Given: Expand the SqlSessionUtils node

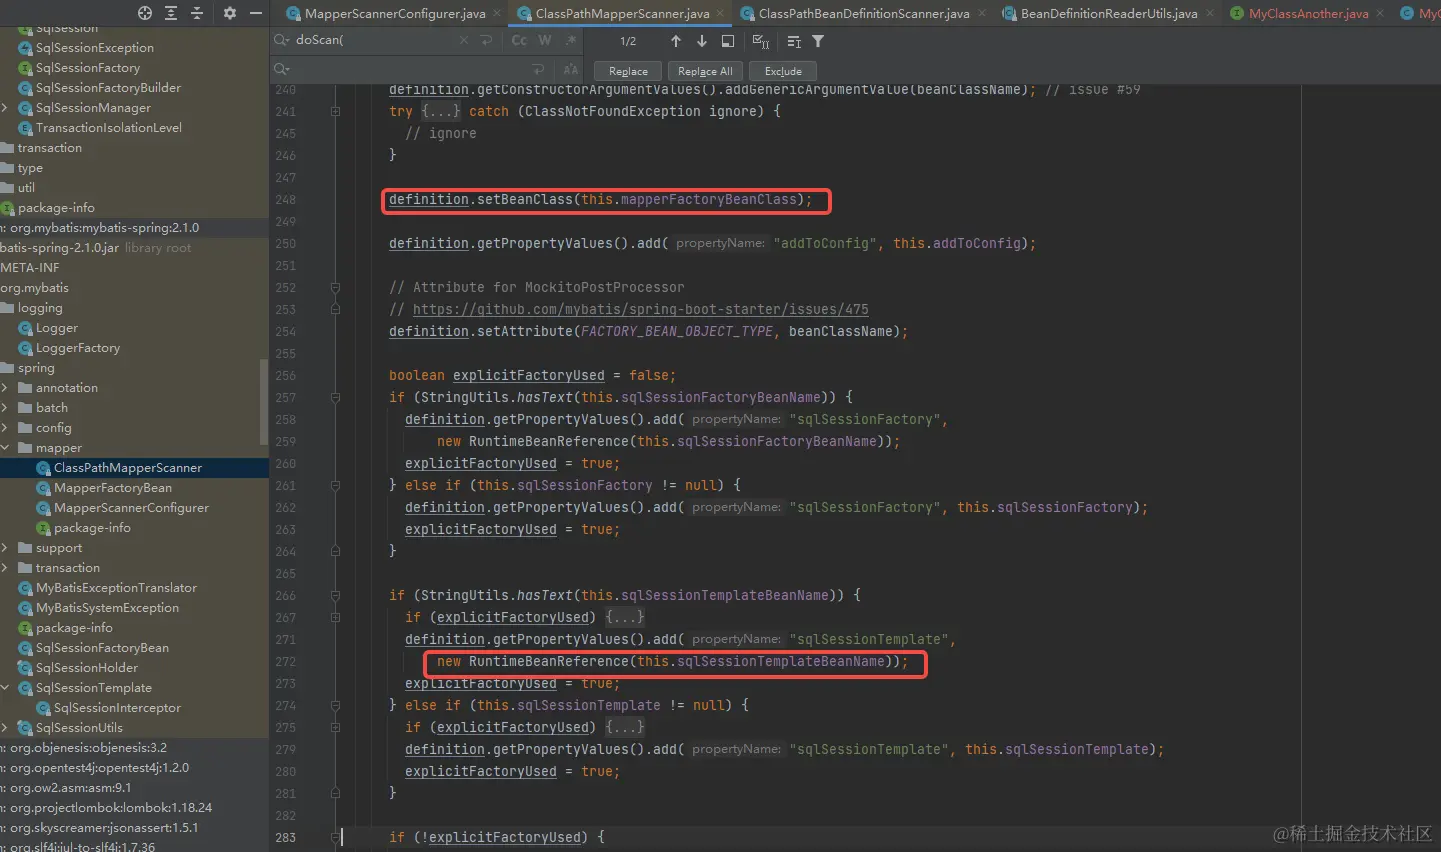Looking at the screenshot, I should pyautogui.click(x=5, y=727).
